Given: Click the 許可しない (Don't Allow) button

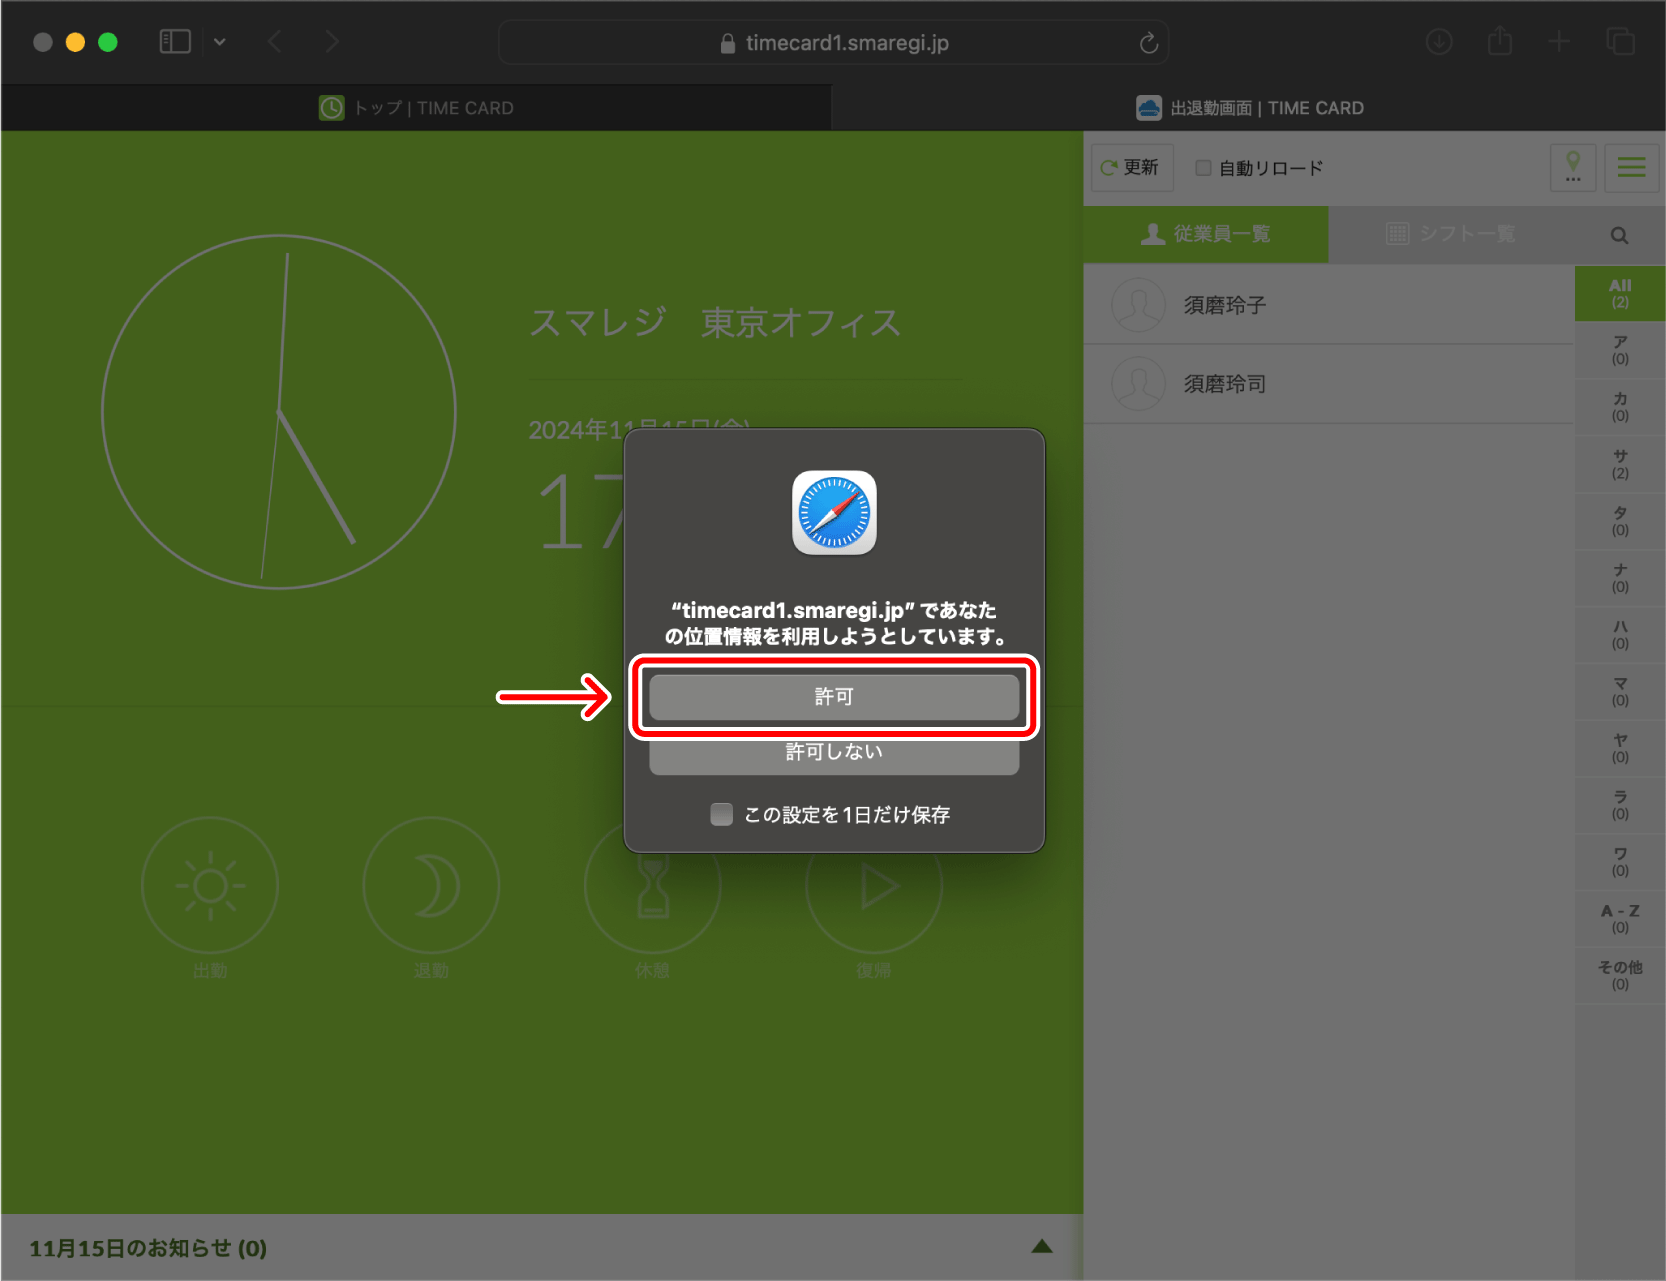Looking at the screenshot, I should tap(833, 755).
